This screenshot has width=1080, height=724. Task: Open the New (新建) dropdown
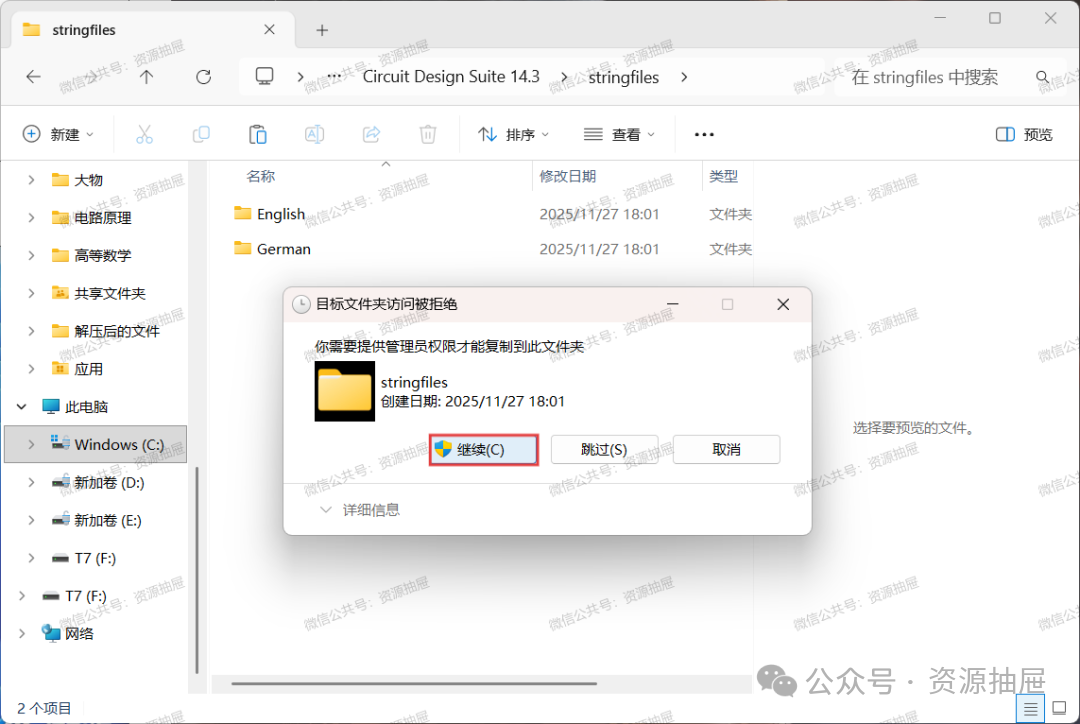pyautogui.click(x=58, y=134)
